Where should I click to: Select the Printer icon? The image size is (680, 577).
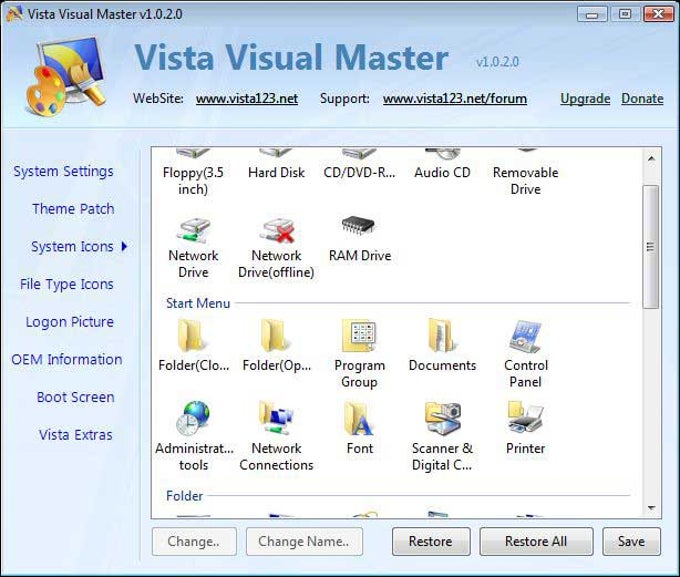pos(526,417)
